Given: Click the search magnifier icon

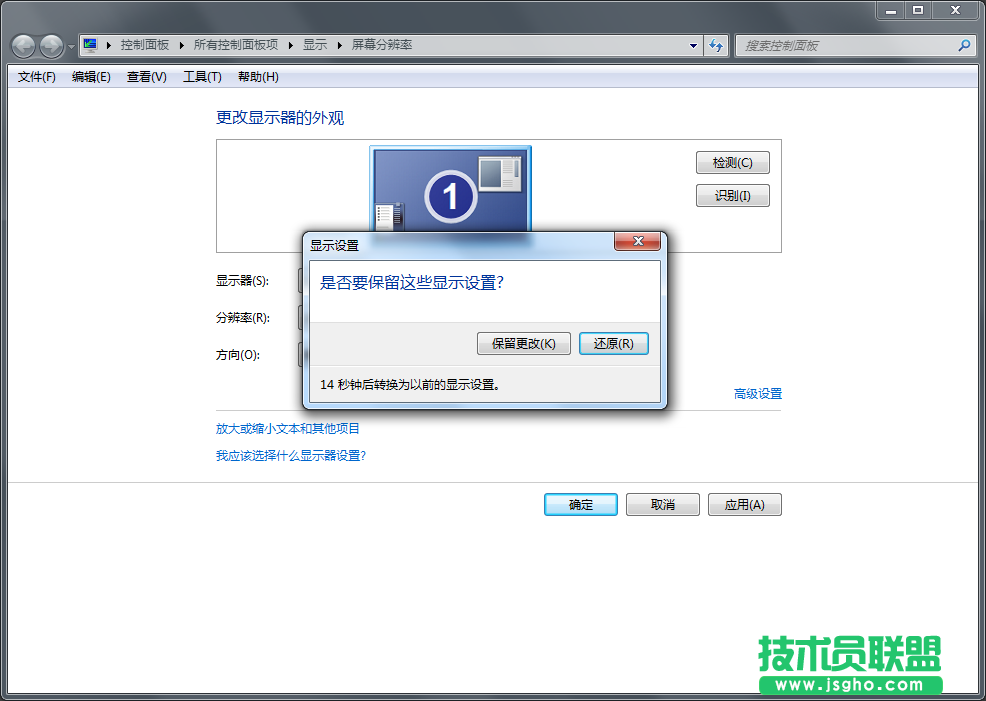Looking at the screenshot, I should point(963,45).
